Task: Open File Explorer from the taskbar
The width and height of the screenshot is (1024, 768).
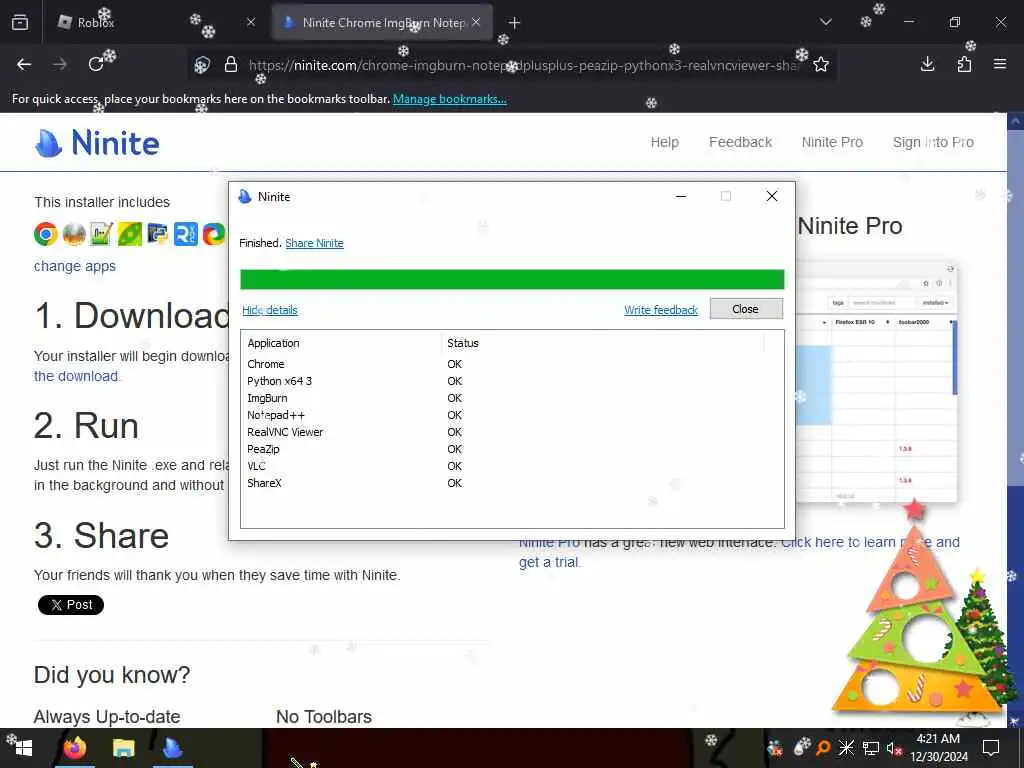Action: click(123, 748)
